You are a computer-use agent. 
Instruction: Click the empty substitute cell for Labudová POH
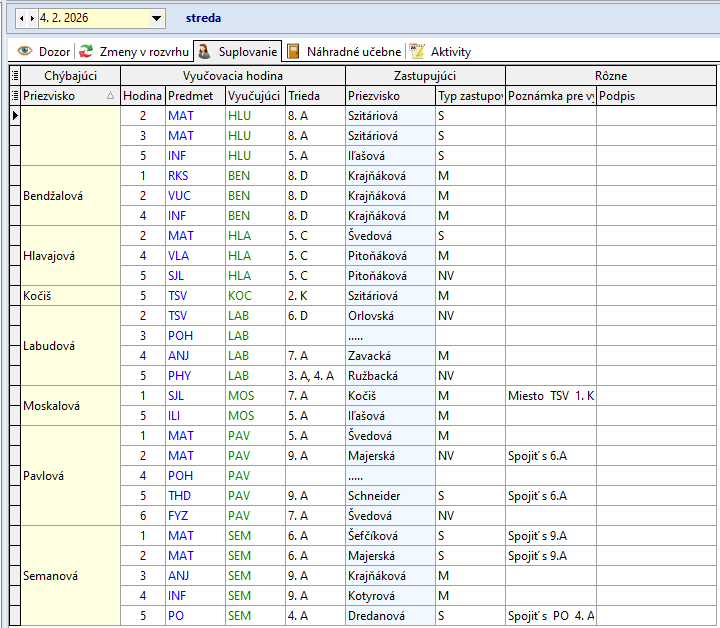click(390, 336)
